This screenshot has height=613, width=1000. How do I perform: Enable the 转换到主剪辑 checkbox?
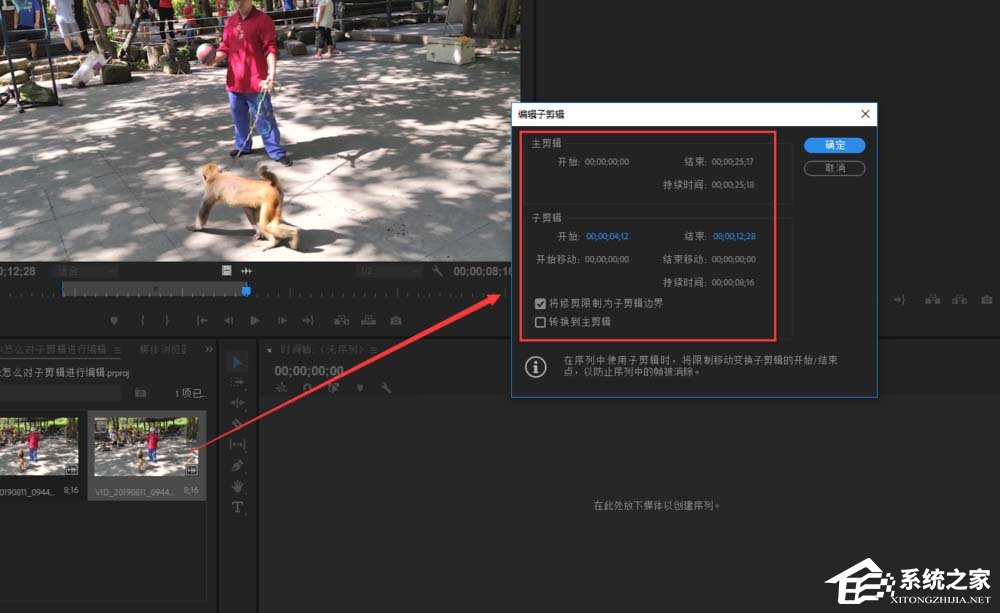(540, 324)
